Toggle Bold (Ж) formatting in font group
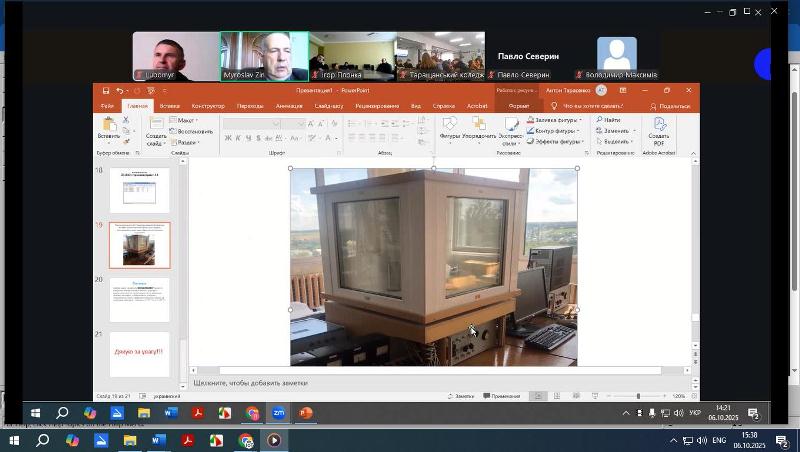The width and height of the screenshot is (800, 452). pyautogui.click(x=228, y=138)
